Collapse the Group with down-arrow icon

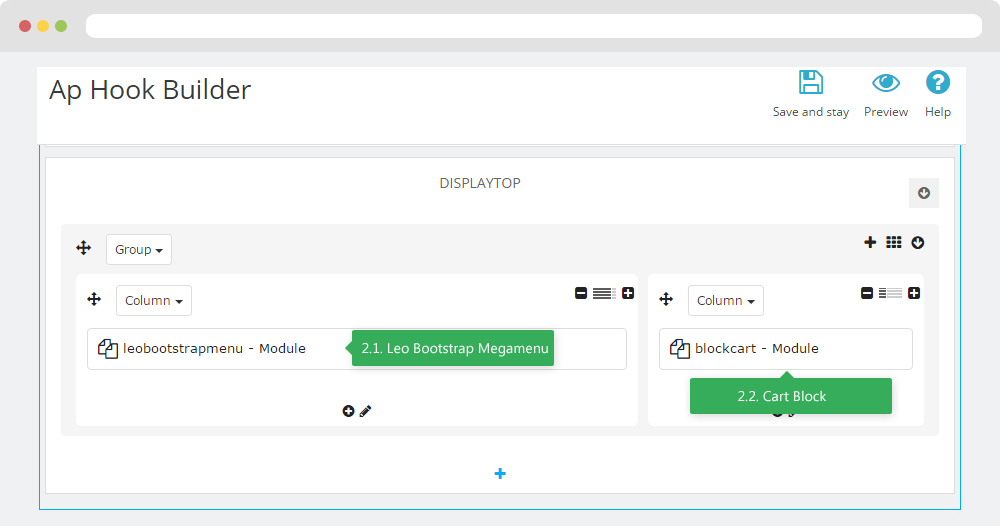pos(918,242)
